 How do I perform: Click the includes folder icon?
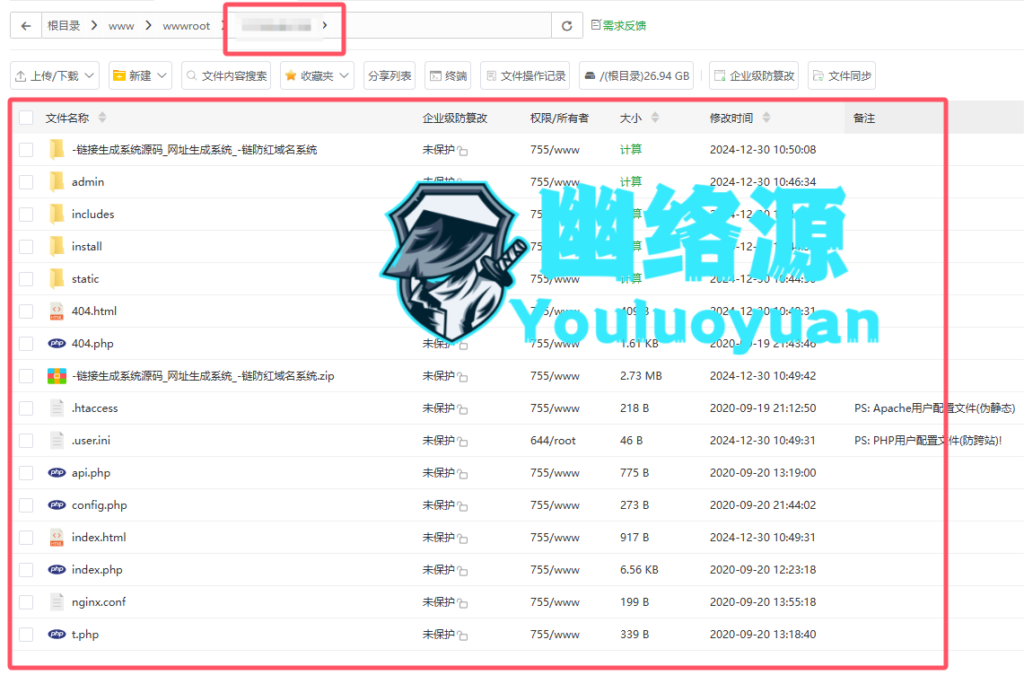pos(57,213)
